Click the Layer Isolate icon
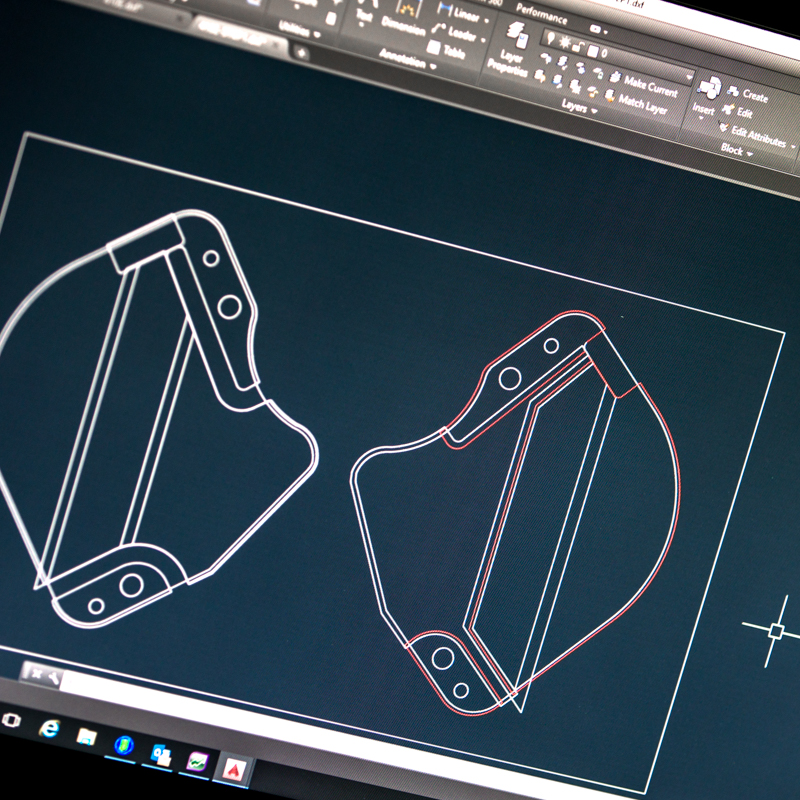 563,62
